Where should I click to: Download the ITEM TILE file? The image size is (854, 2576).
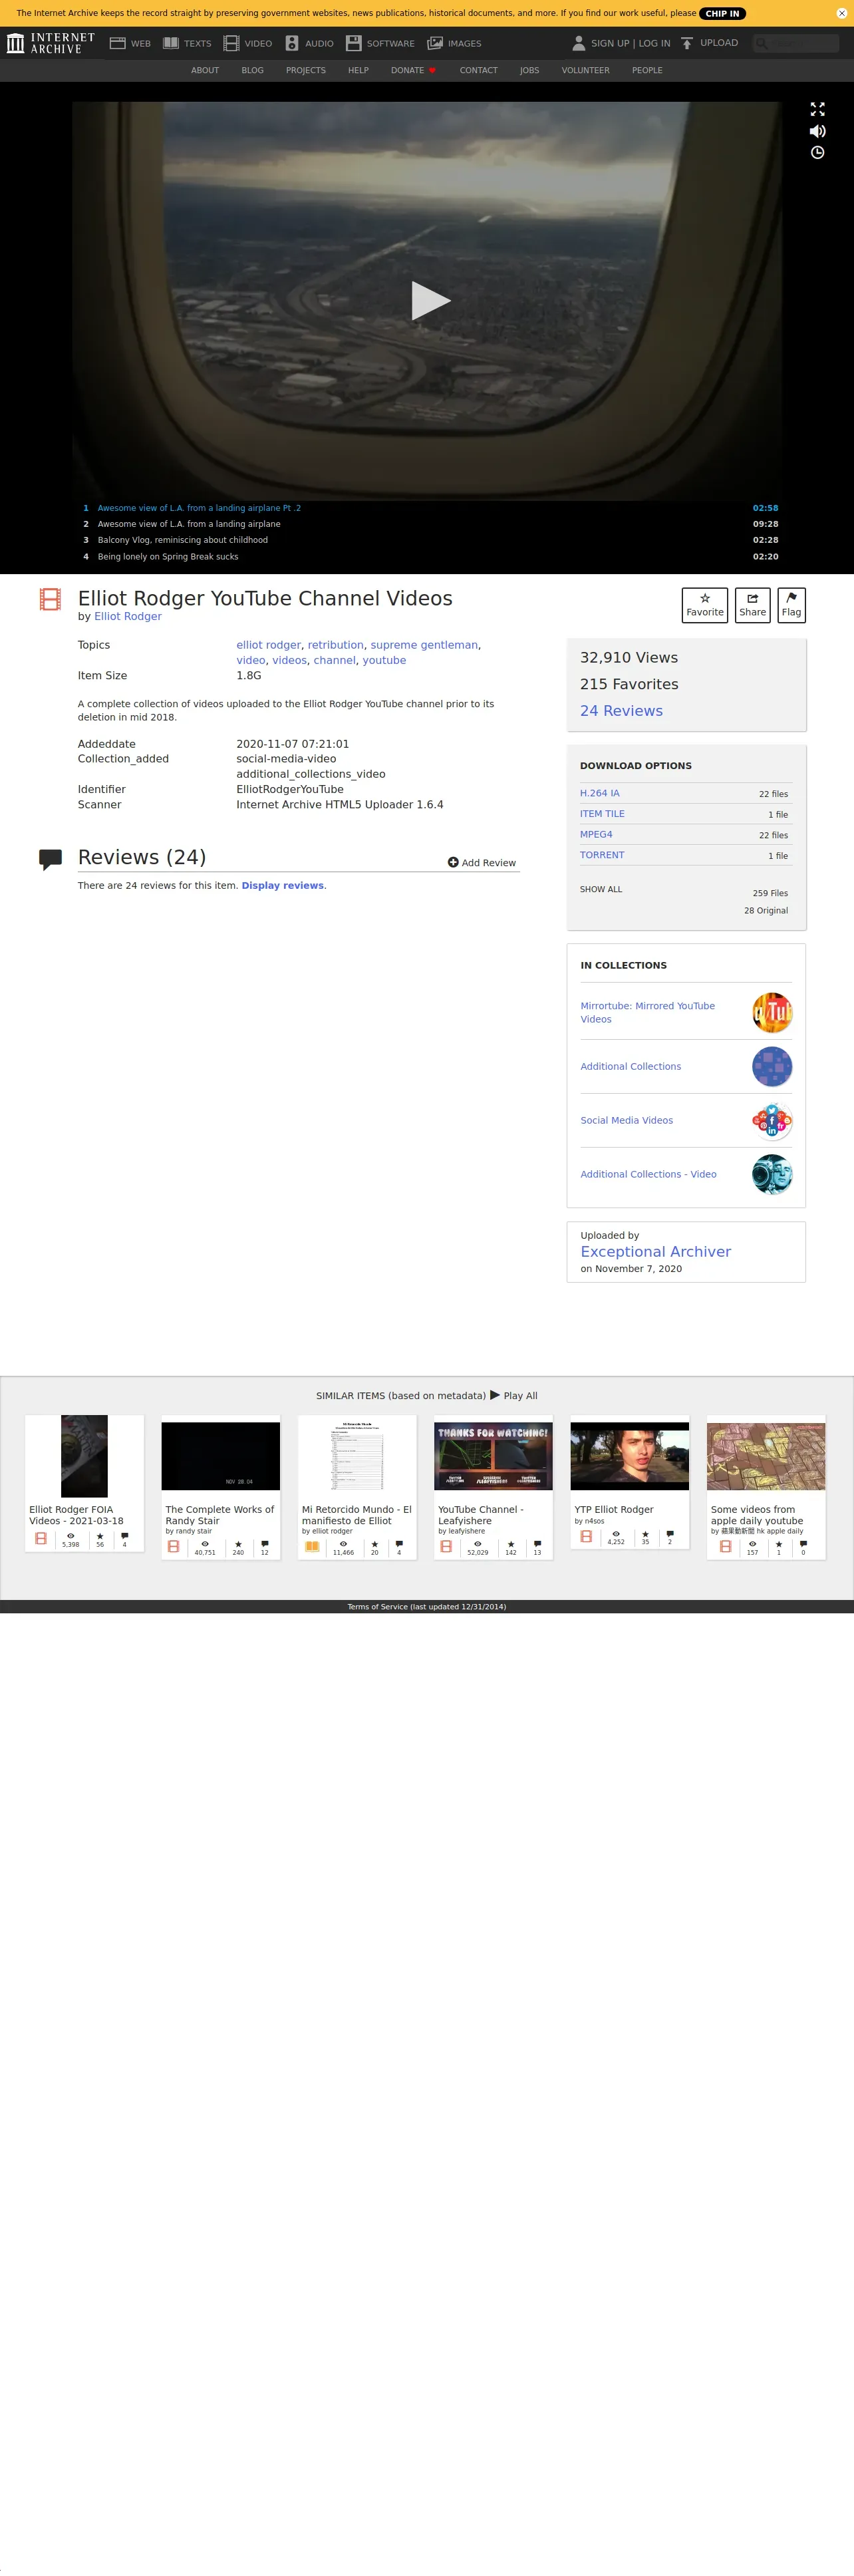(x=602, y=814)
